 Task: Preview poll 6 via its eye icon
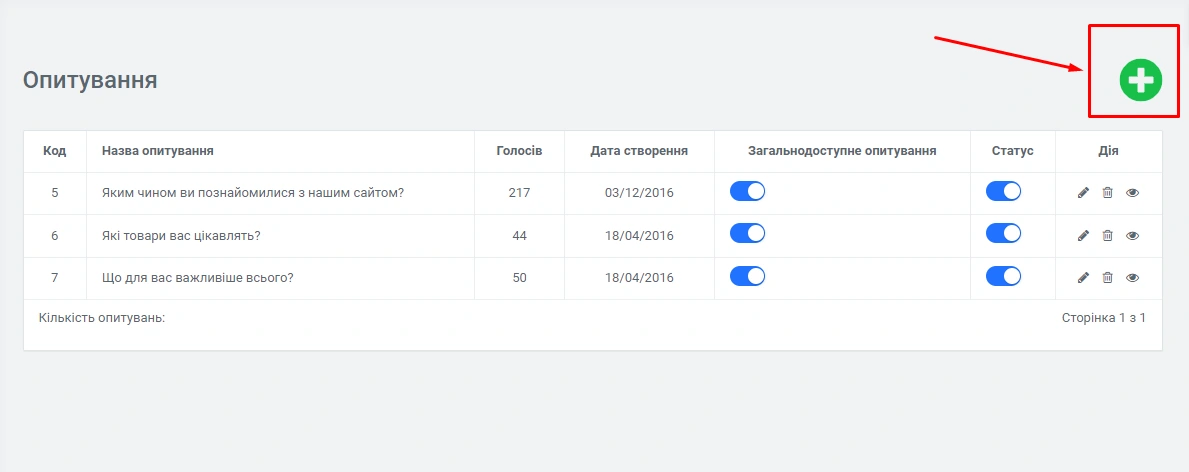1132,236
